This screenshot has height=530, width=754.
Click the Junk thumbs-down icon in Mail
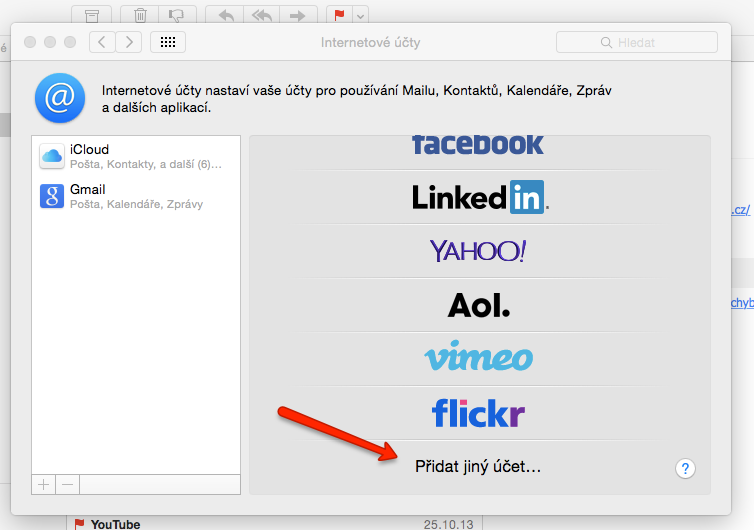[x=177, y=15]
